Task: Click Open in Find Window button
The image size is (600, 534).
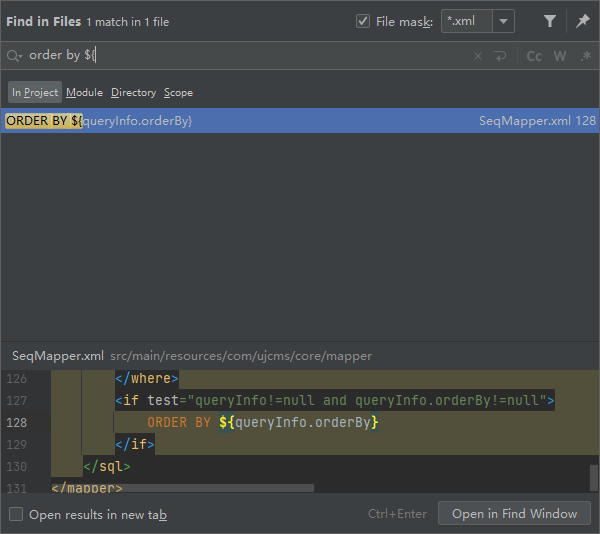Action: 514,513
